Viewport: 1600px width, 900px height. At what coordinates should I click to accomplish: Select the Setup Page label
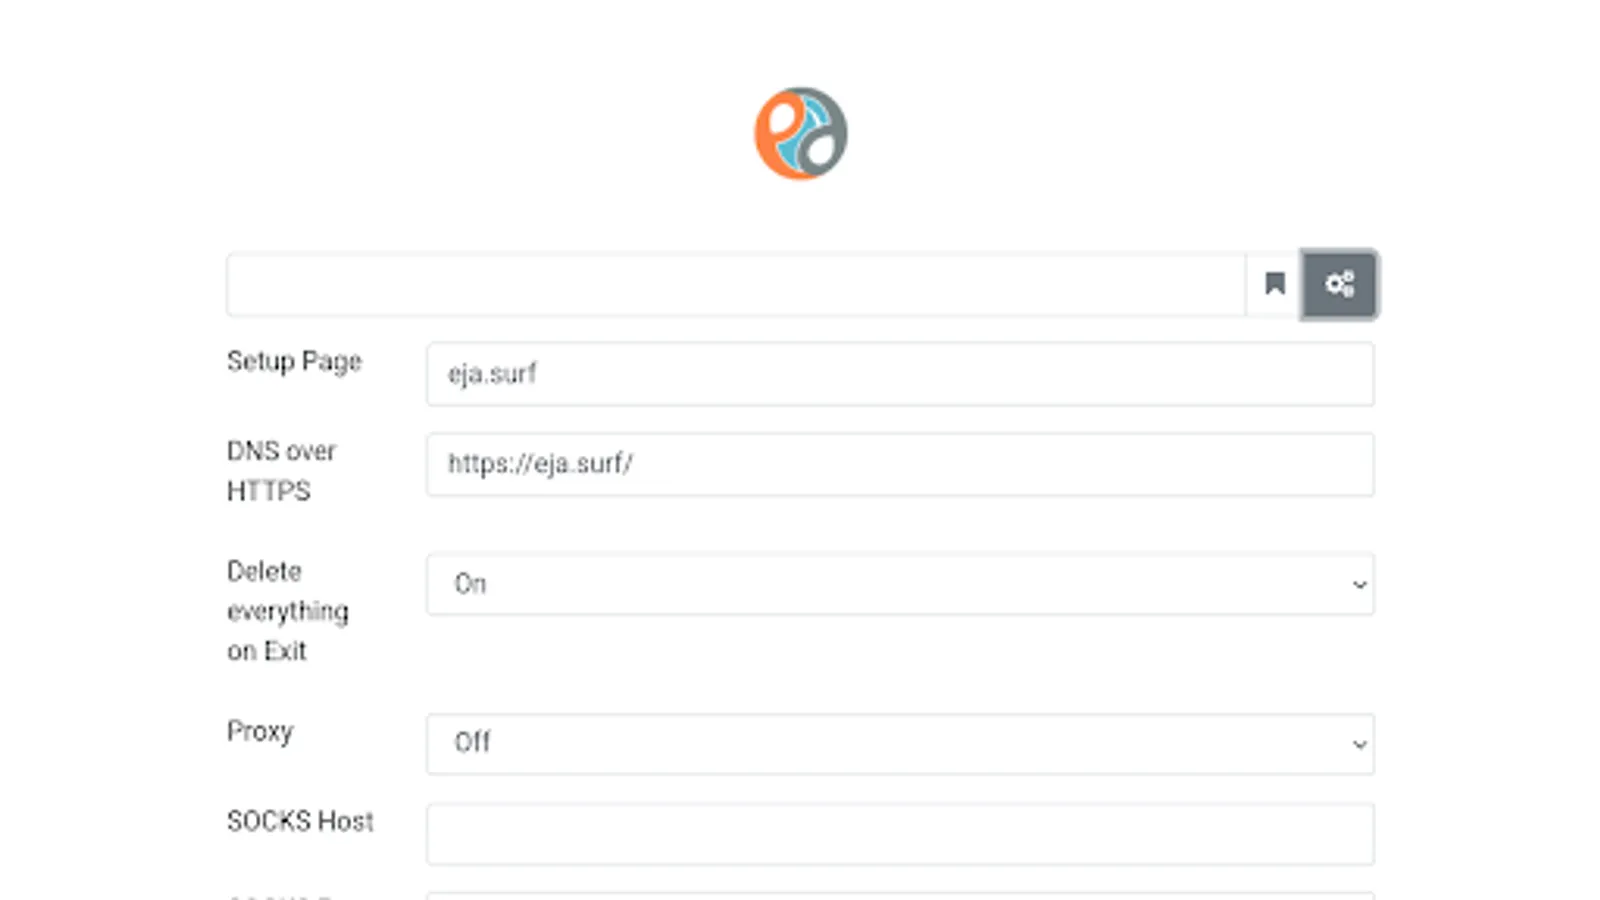pyautogui.click(x=294, y=361)
